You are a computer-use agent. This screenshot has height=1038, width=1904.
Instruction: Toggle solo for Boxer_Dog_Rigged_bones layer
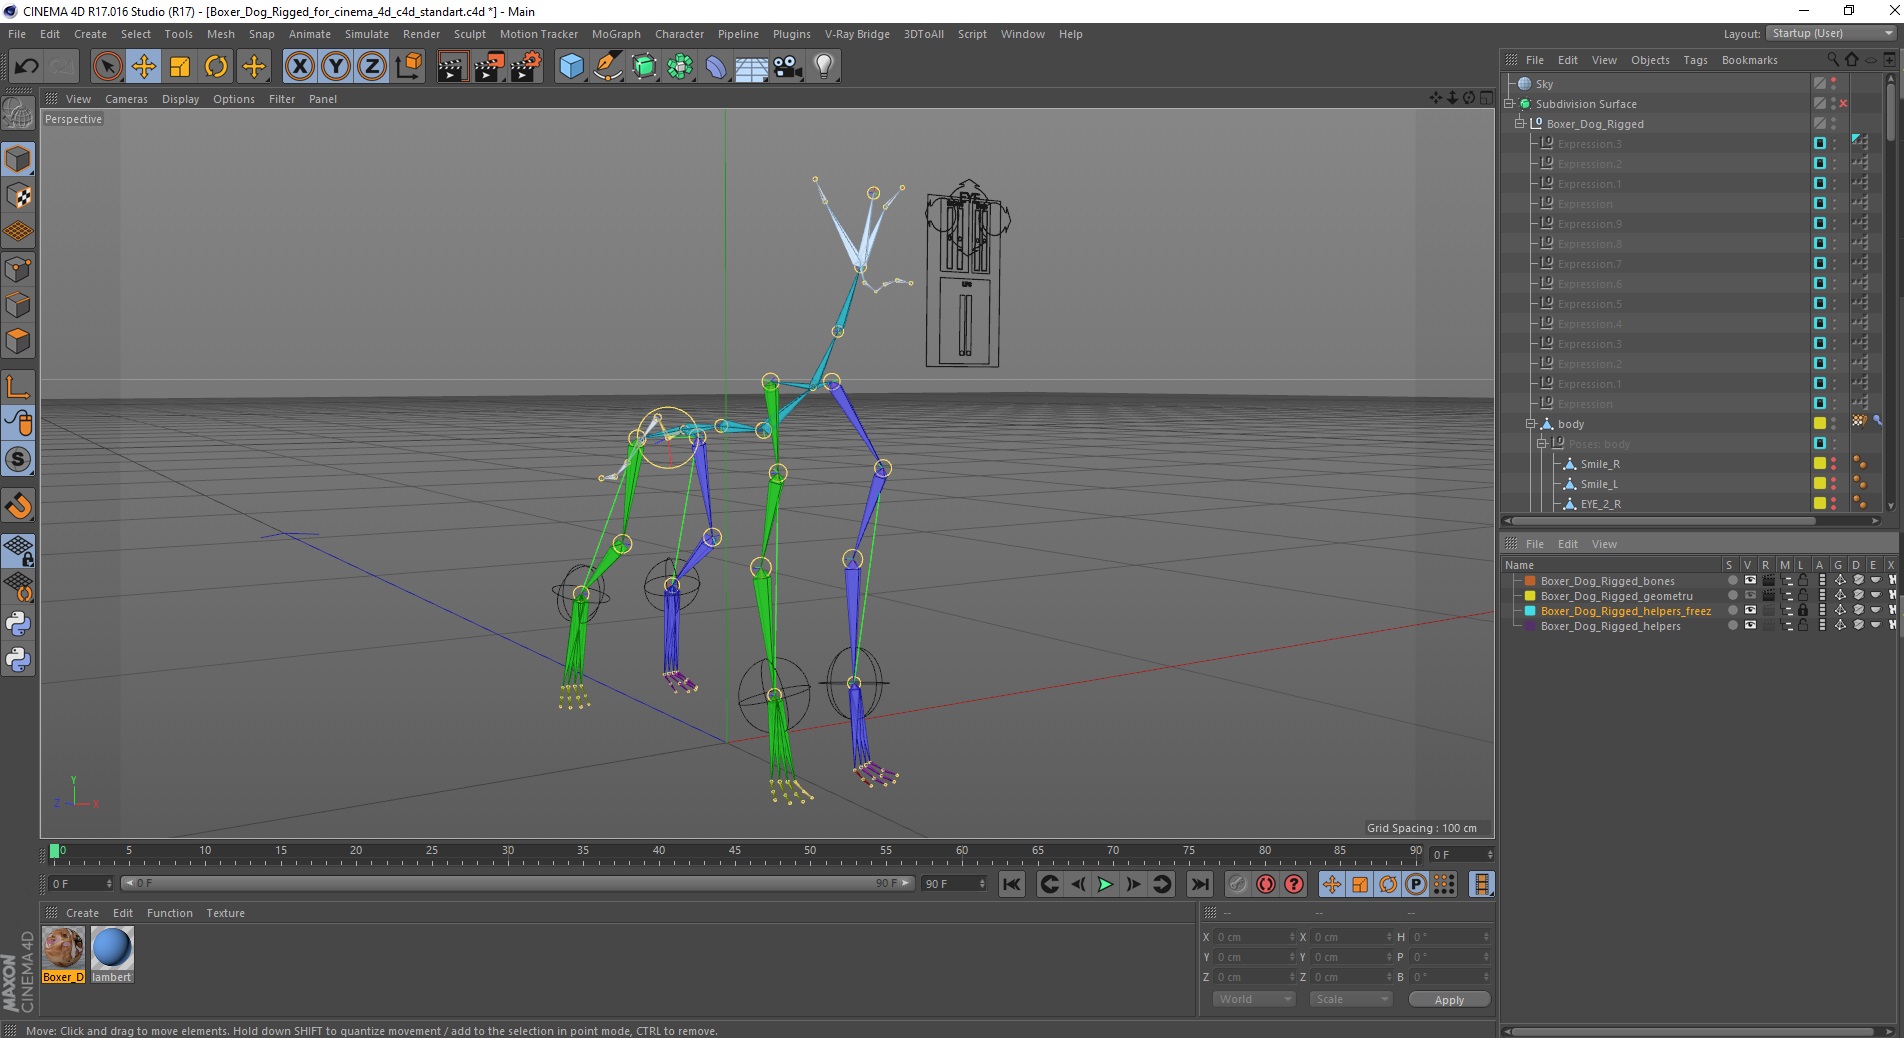pos(1732,581)
